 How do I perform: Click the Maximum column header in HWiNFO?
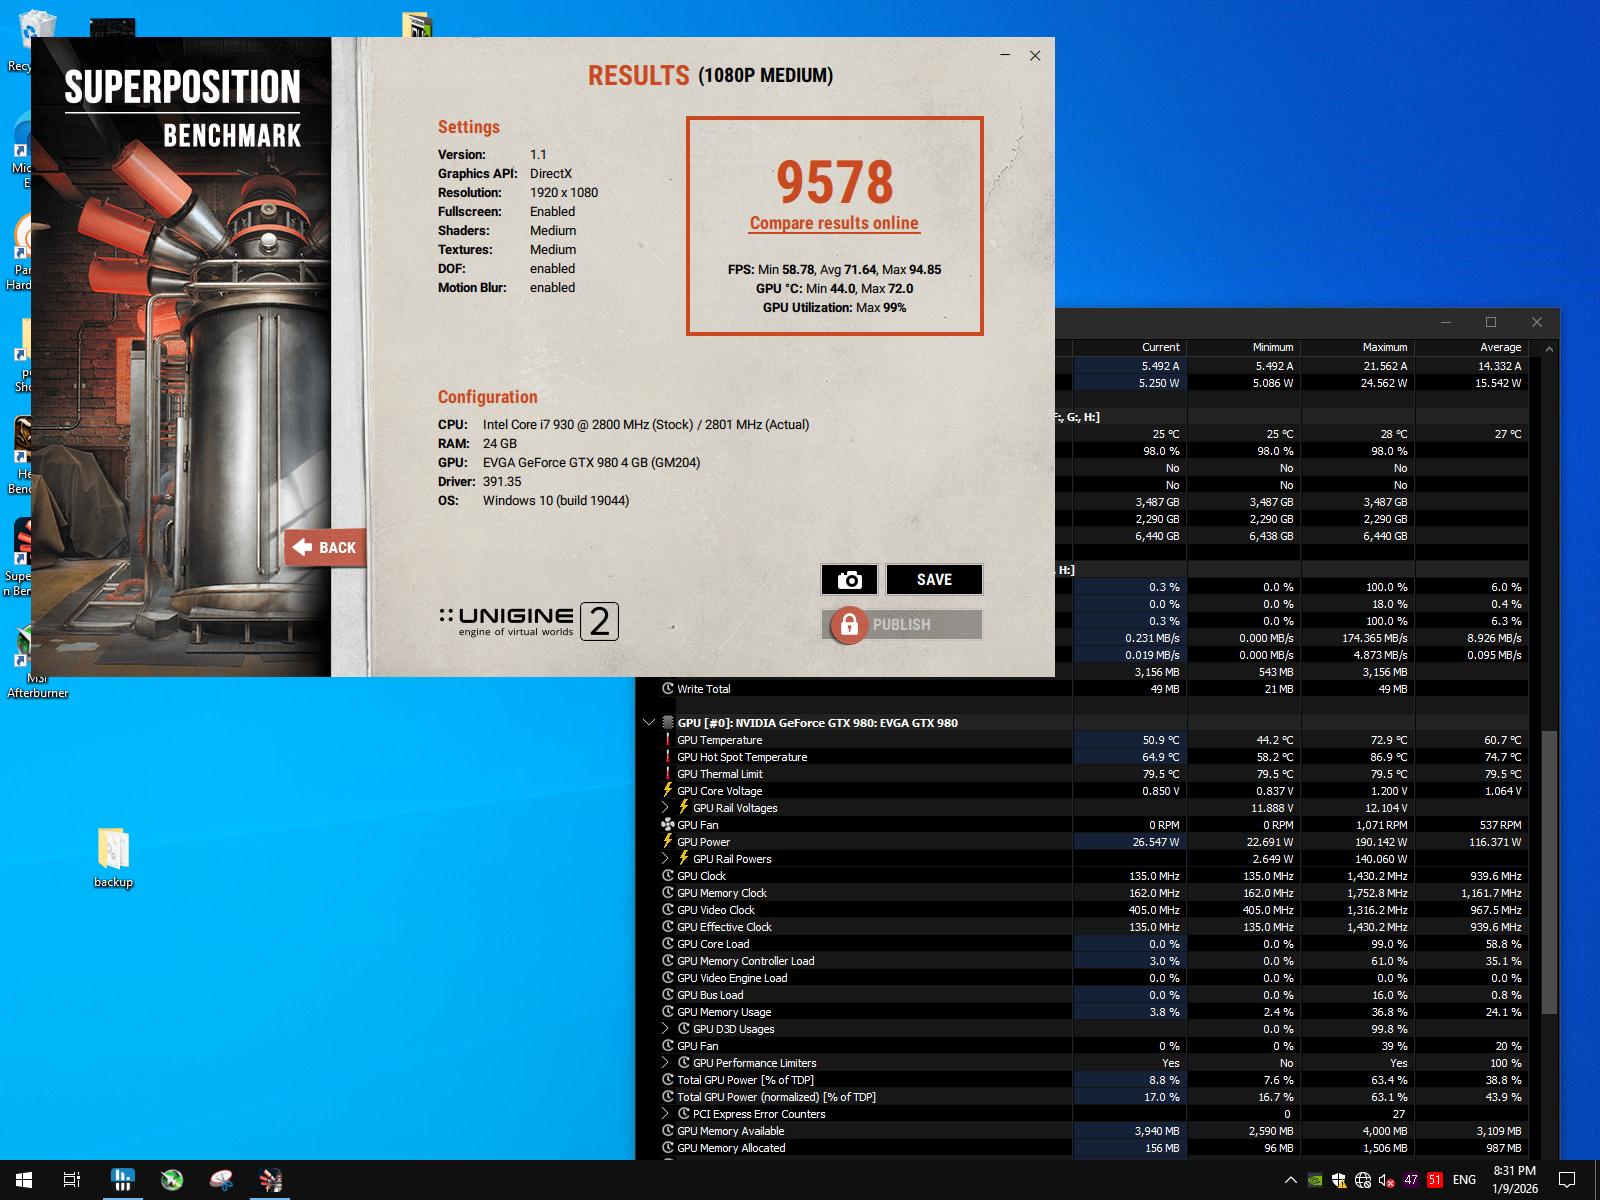1358,347
